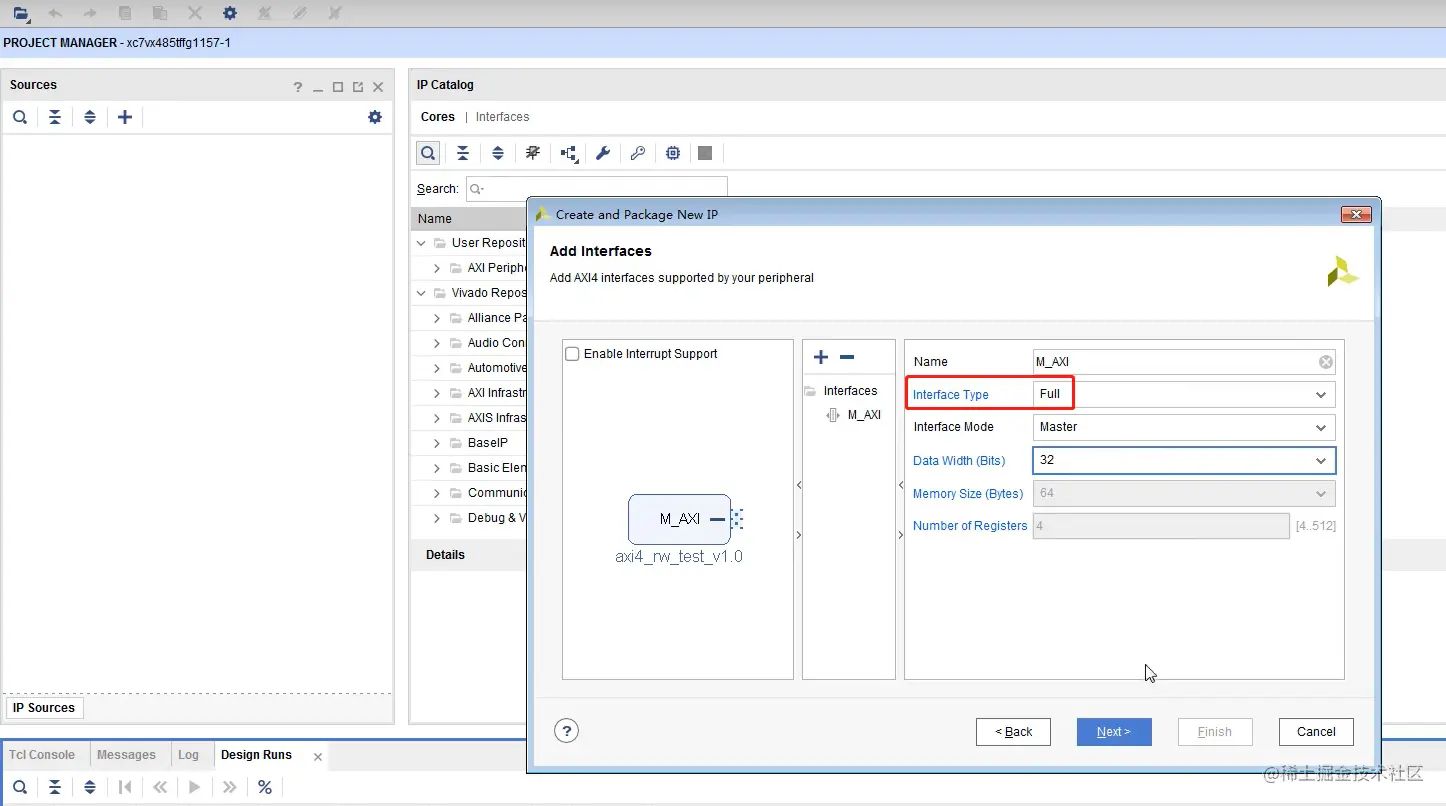Collapse all items in Sources panel
Viewport: 1446px width, 806px height.
pos(55,117)
